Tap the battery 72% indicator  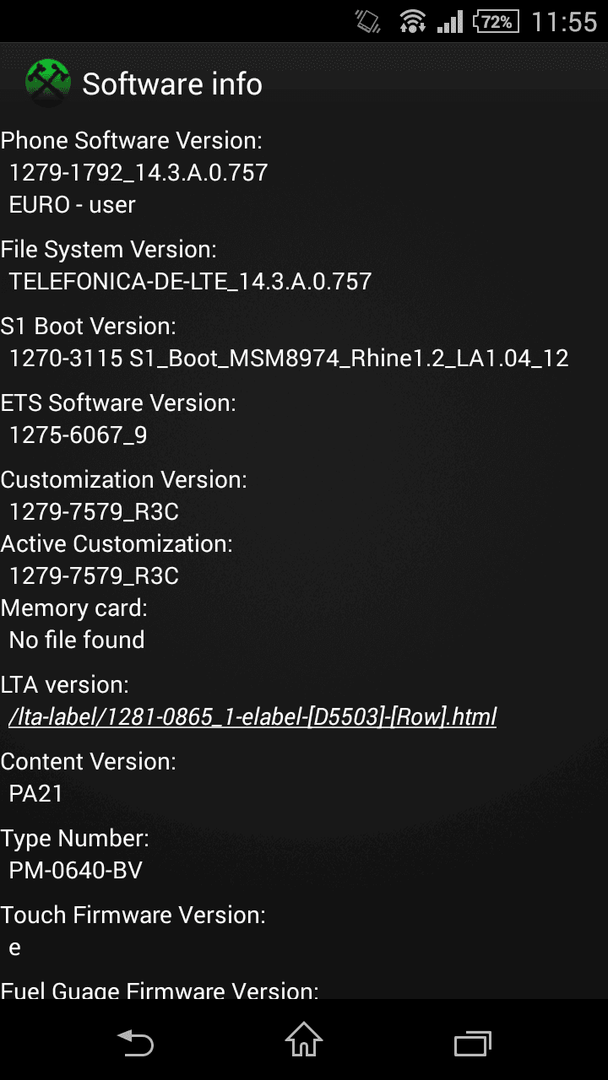pos(496,22)
